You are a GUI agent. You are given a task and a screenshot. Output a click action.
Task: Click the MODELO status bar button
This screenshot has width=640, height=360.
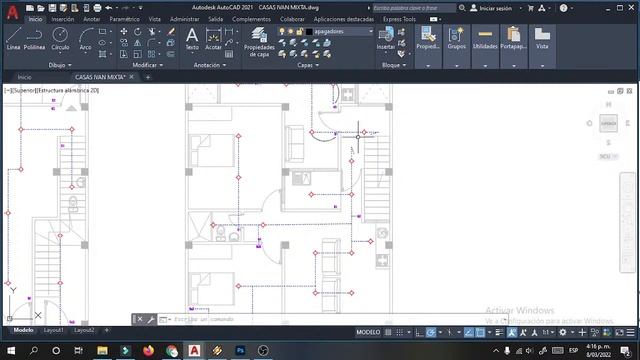point(368,333)
